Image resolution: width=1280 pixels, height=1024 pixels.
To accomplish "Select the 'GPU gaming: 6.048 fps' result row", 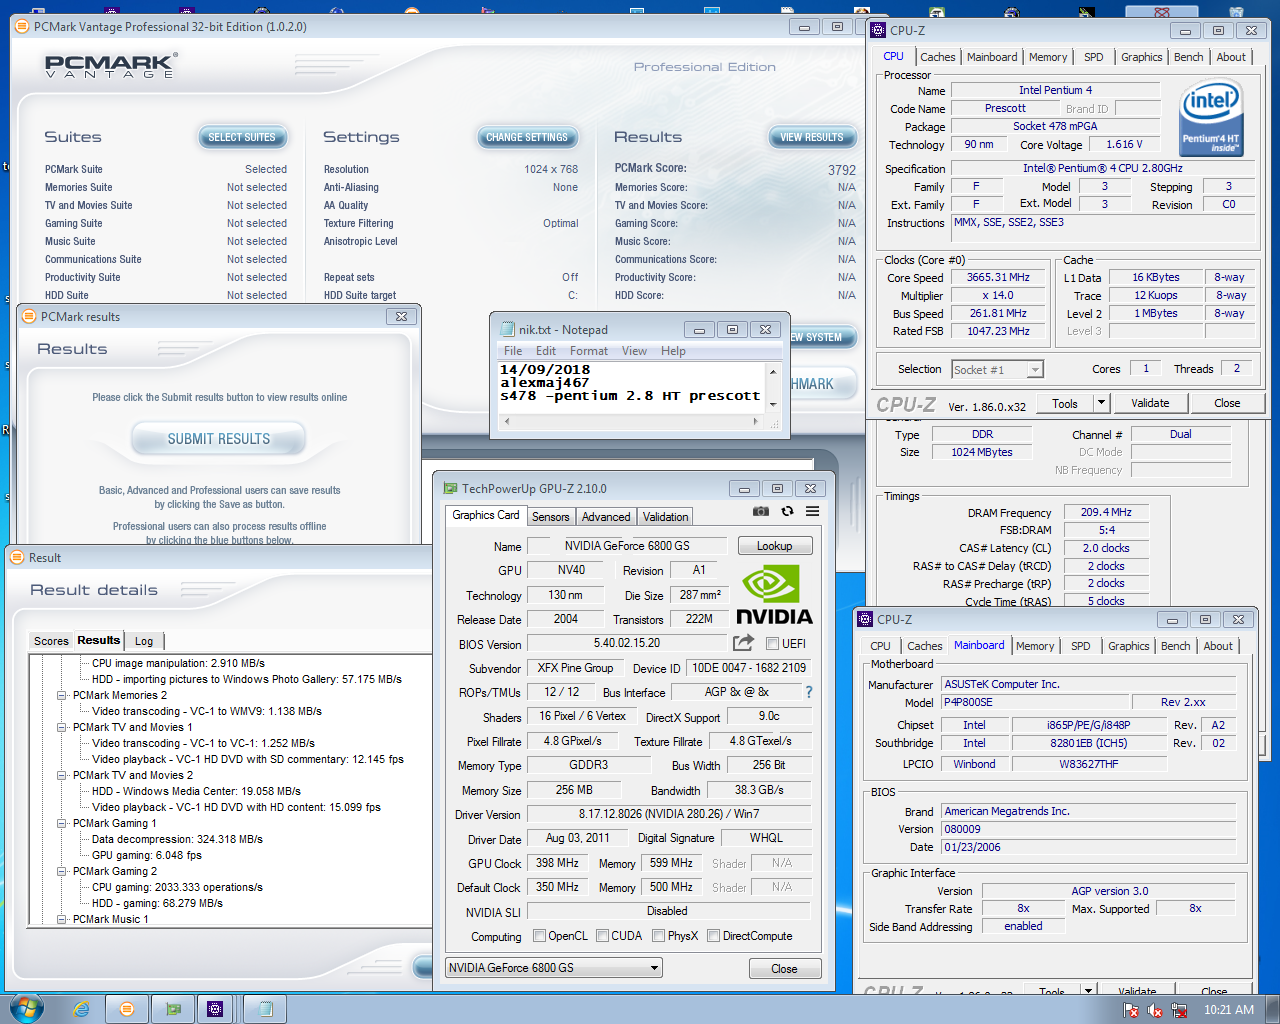I will [147, 855].
